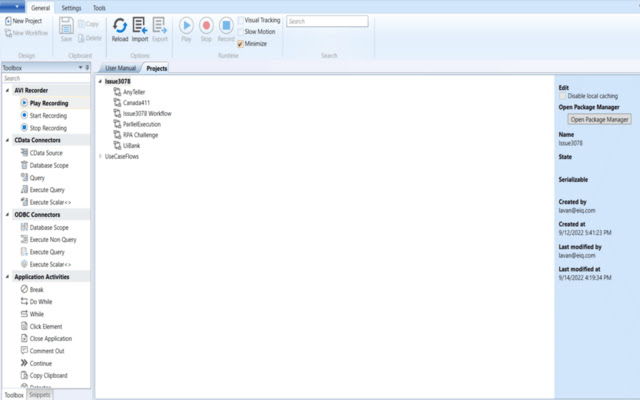Switch to the Projects tab
640x400 pixels.
[x=157, y=68]
